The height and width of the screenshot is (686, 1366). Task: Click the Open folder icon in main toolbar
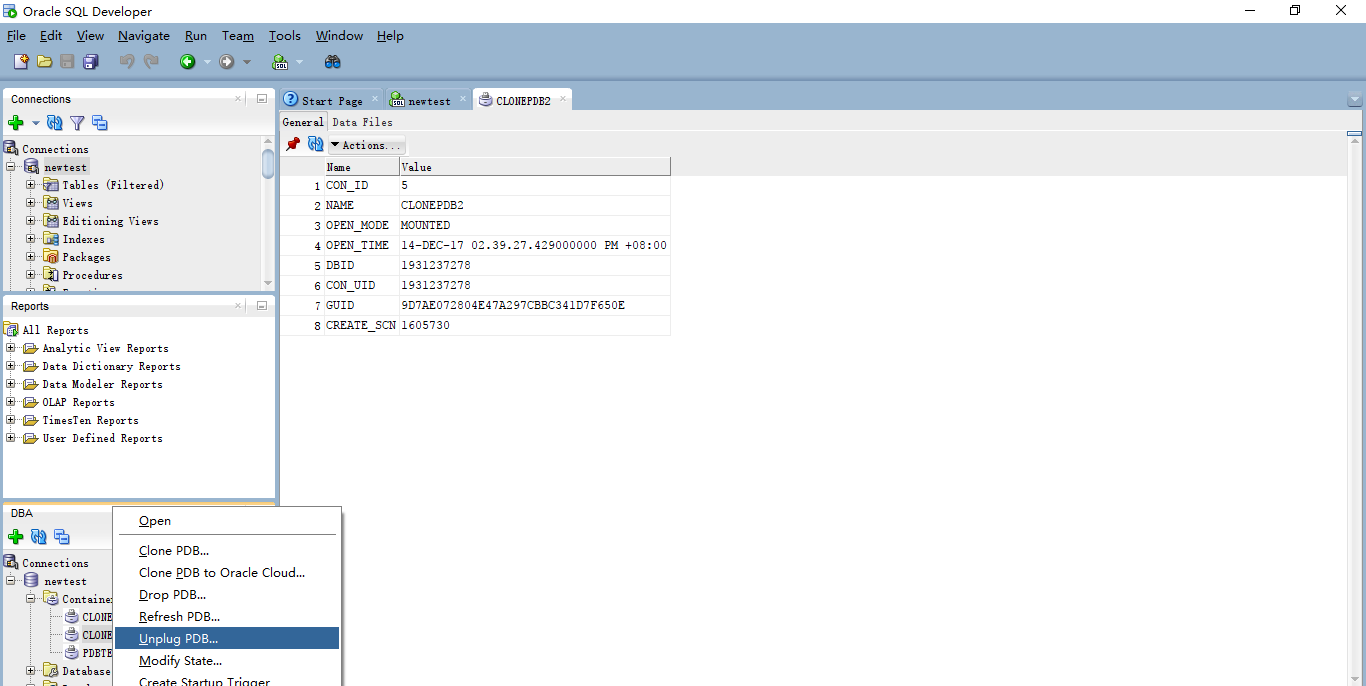tap(44, 62)
